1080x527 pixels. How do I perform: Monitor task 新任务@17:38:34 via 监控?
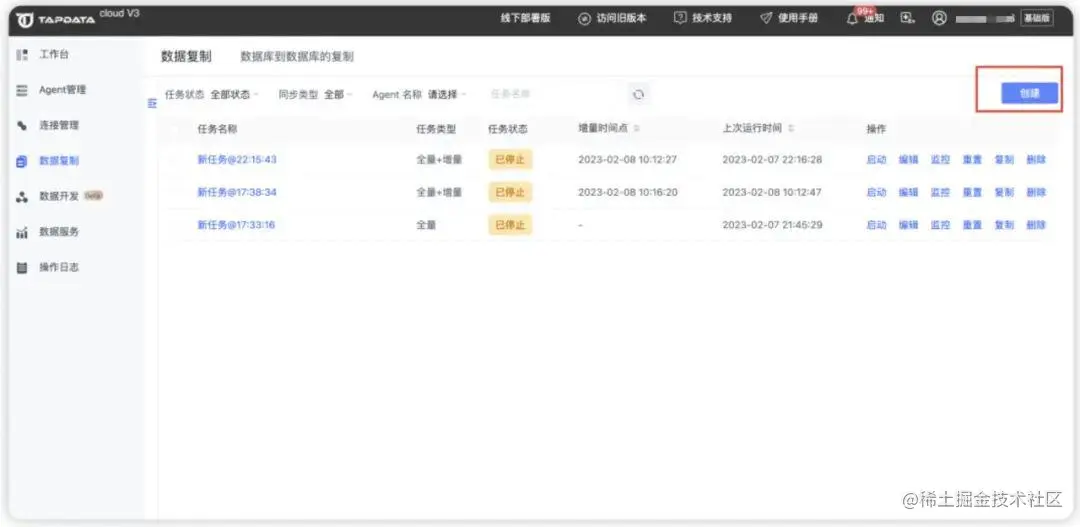tap(940, 192)
